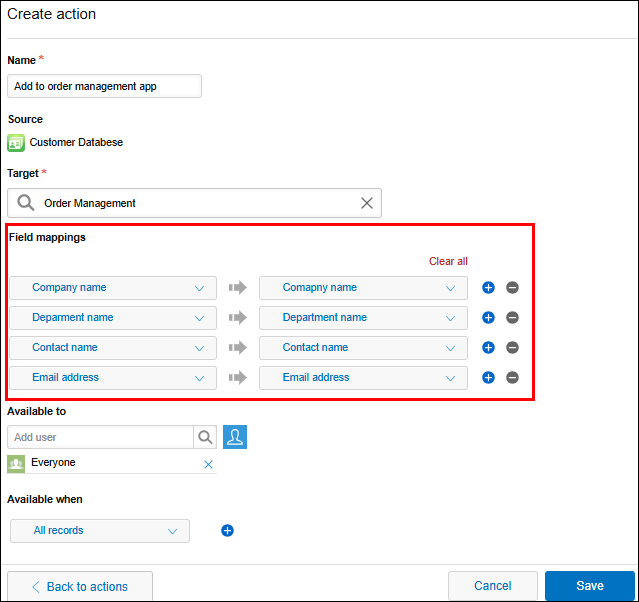
Task: Click the search icon next to Add user
Action: (205, 437)
